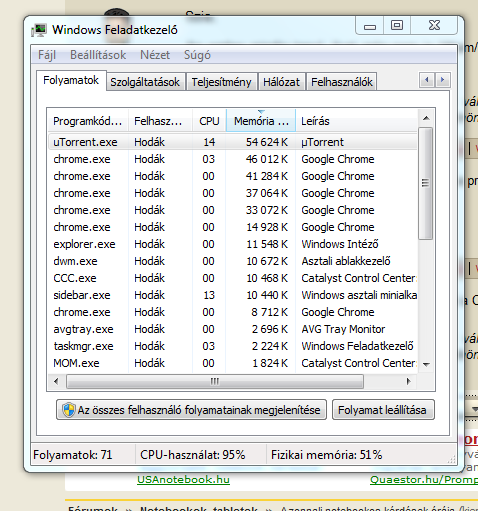Open the Súgó menu

[x=197, y=55]
